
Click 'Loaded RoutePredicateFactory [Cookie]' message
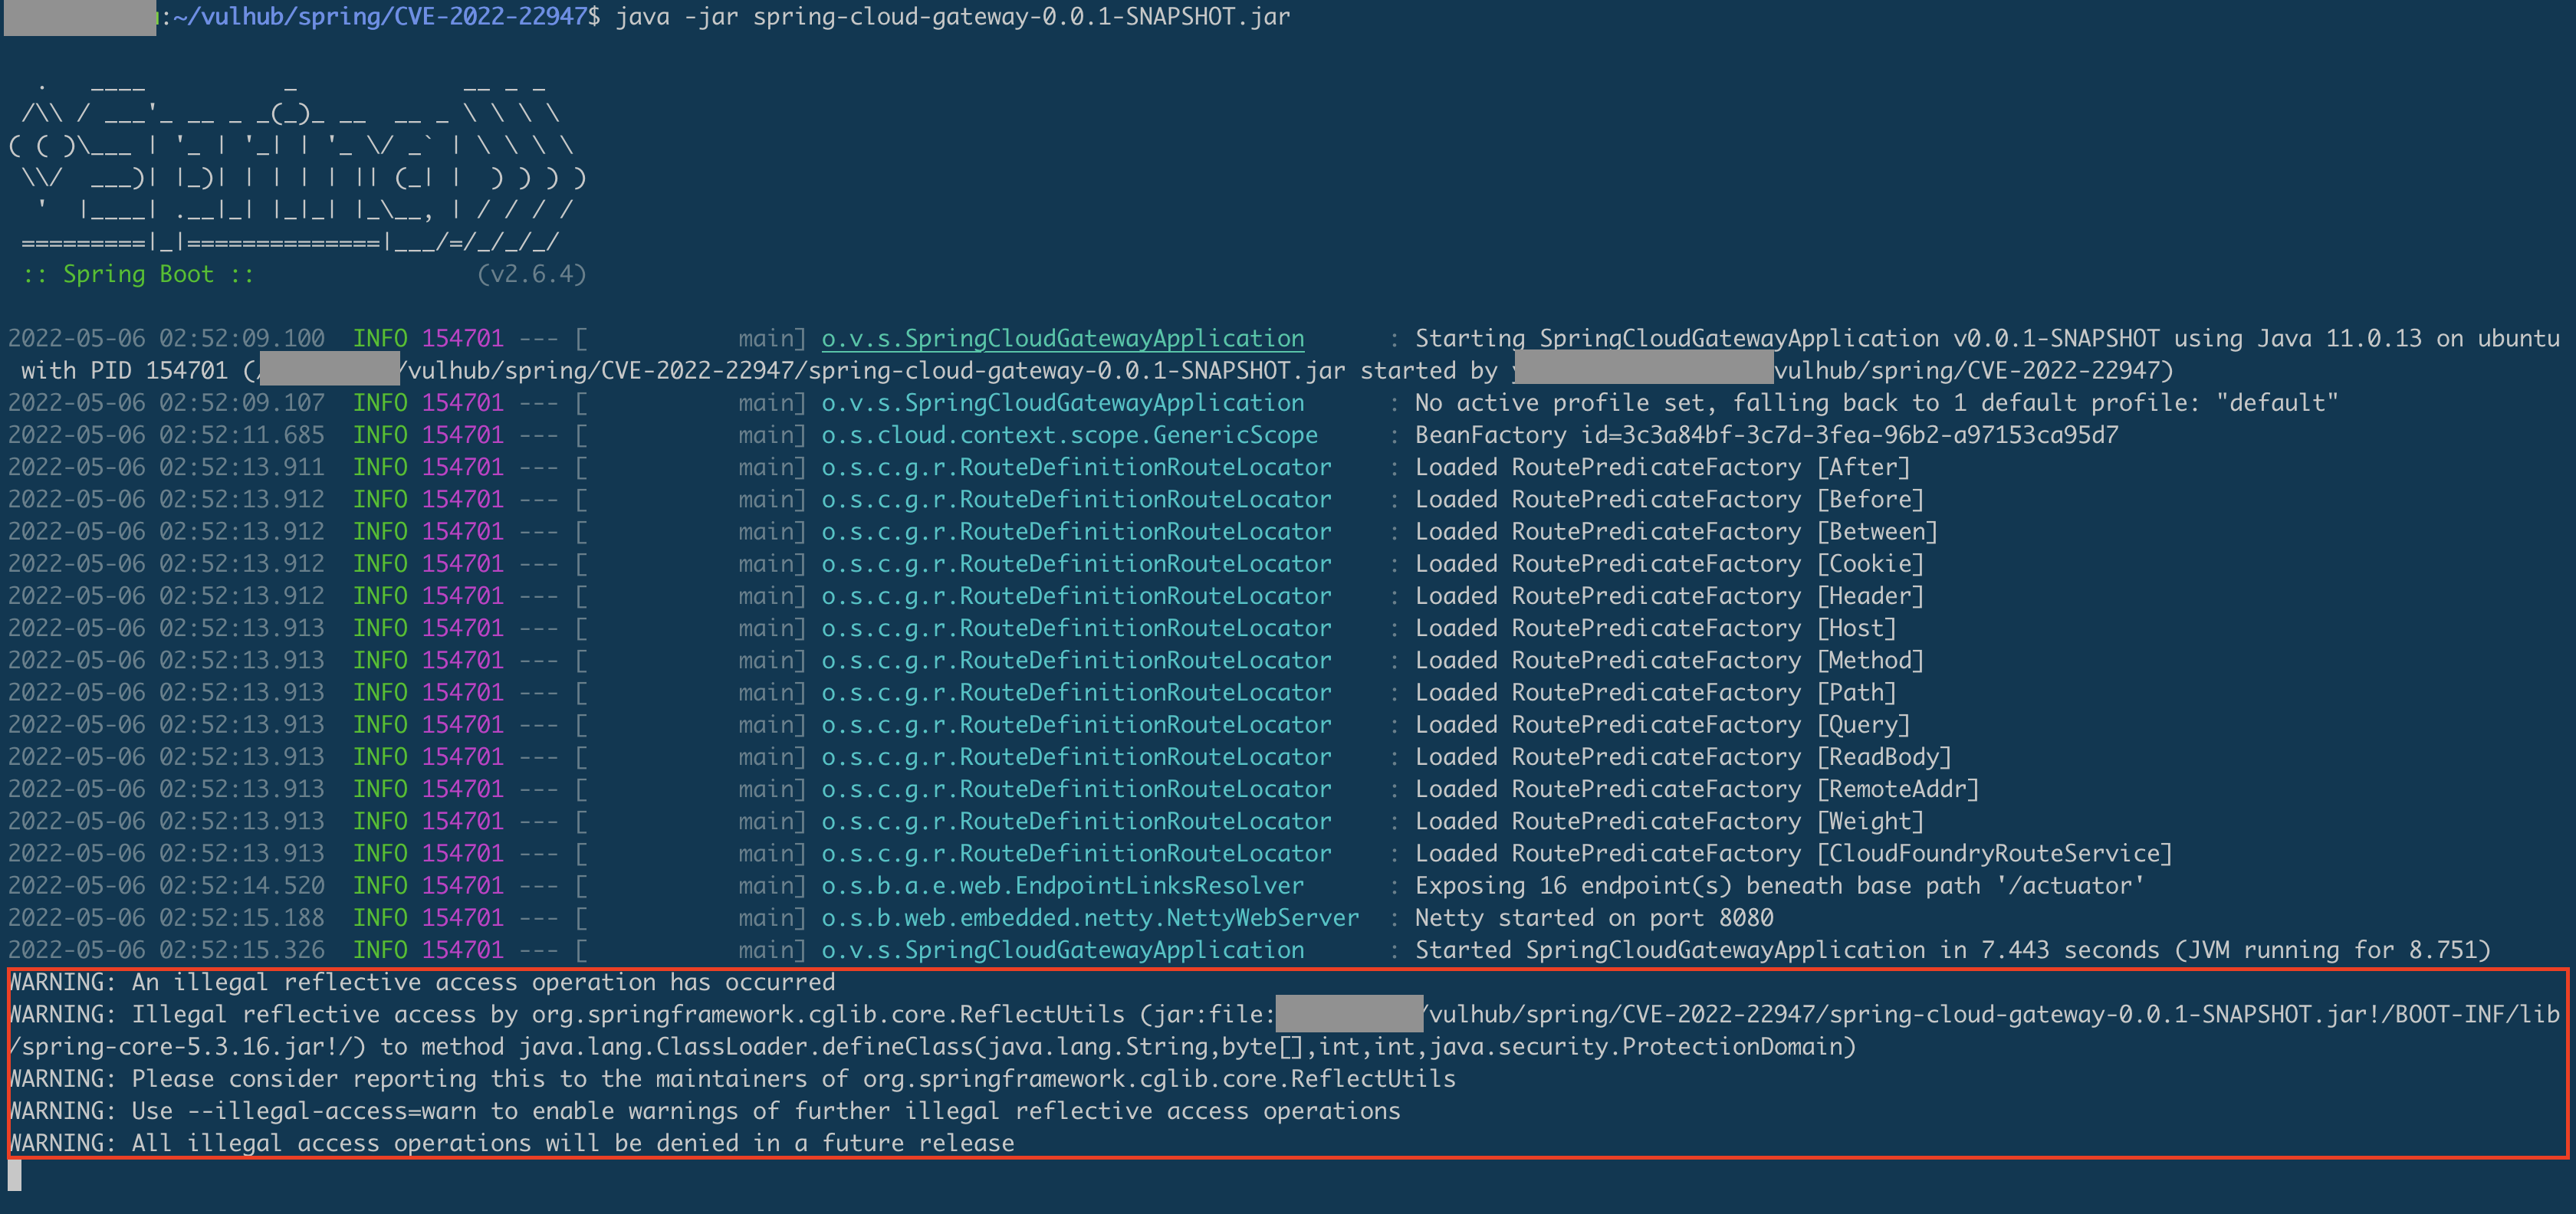(1669, 564)
